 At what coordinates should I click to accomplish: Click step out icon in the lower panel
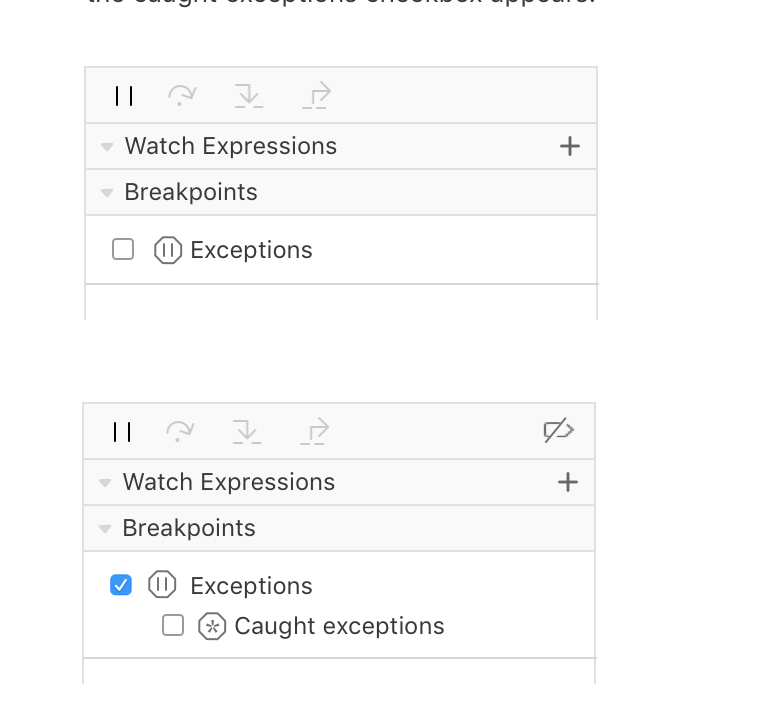click(314, 432)
